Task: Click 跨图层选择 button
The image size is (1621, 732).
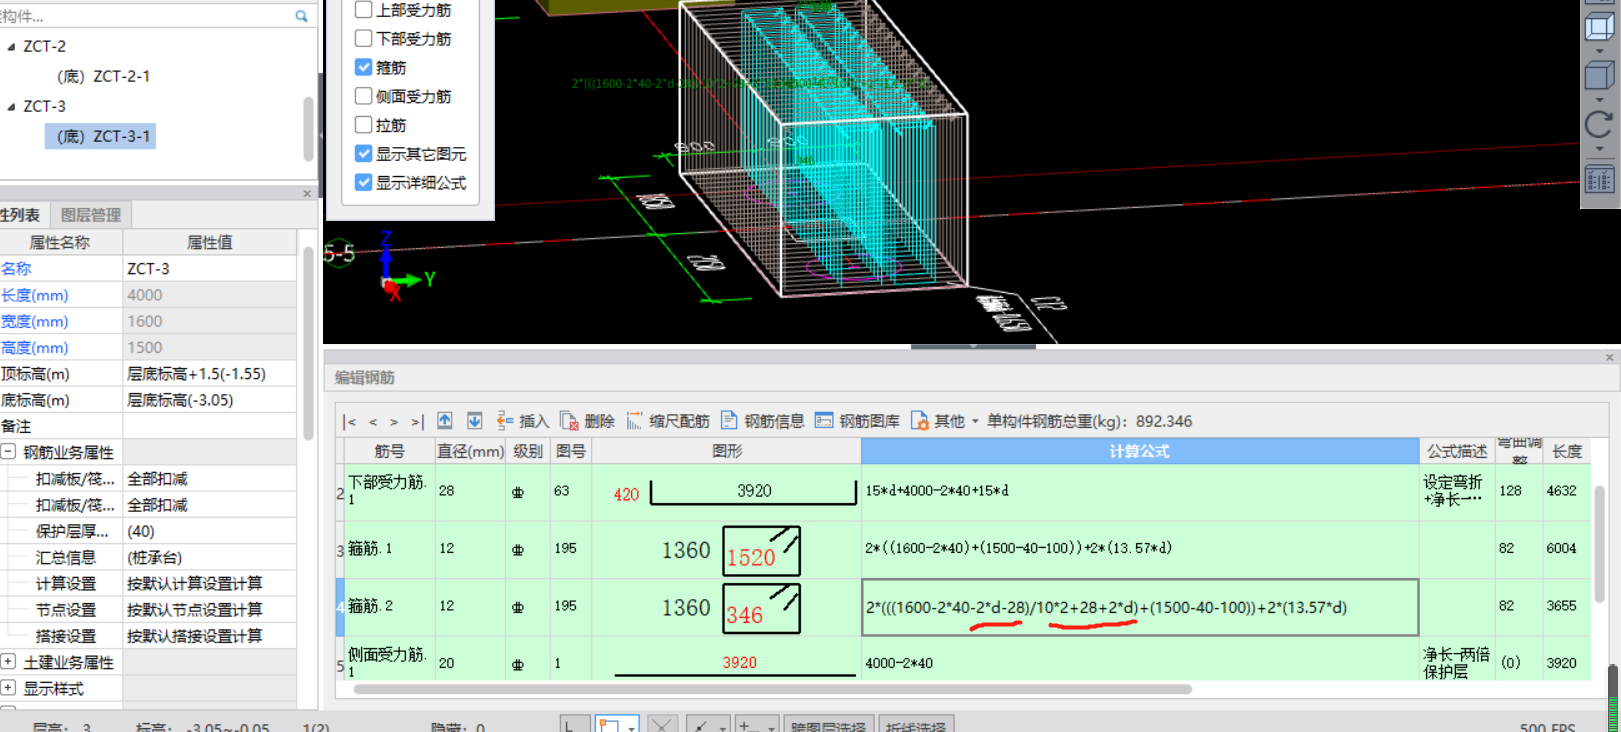Action: pyautogui.click(x=828, y=726)
